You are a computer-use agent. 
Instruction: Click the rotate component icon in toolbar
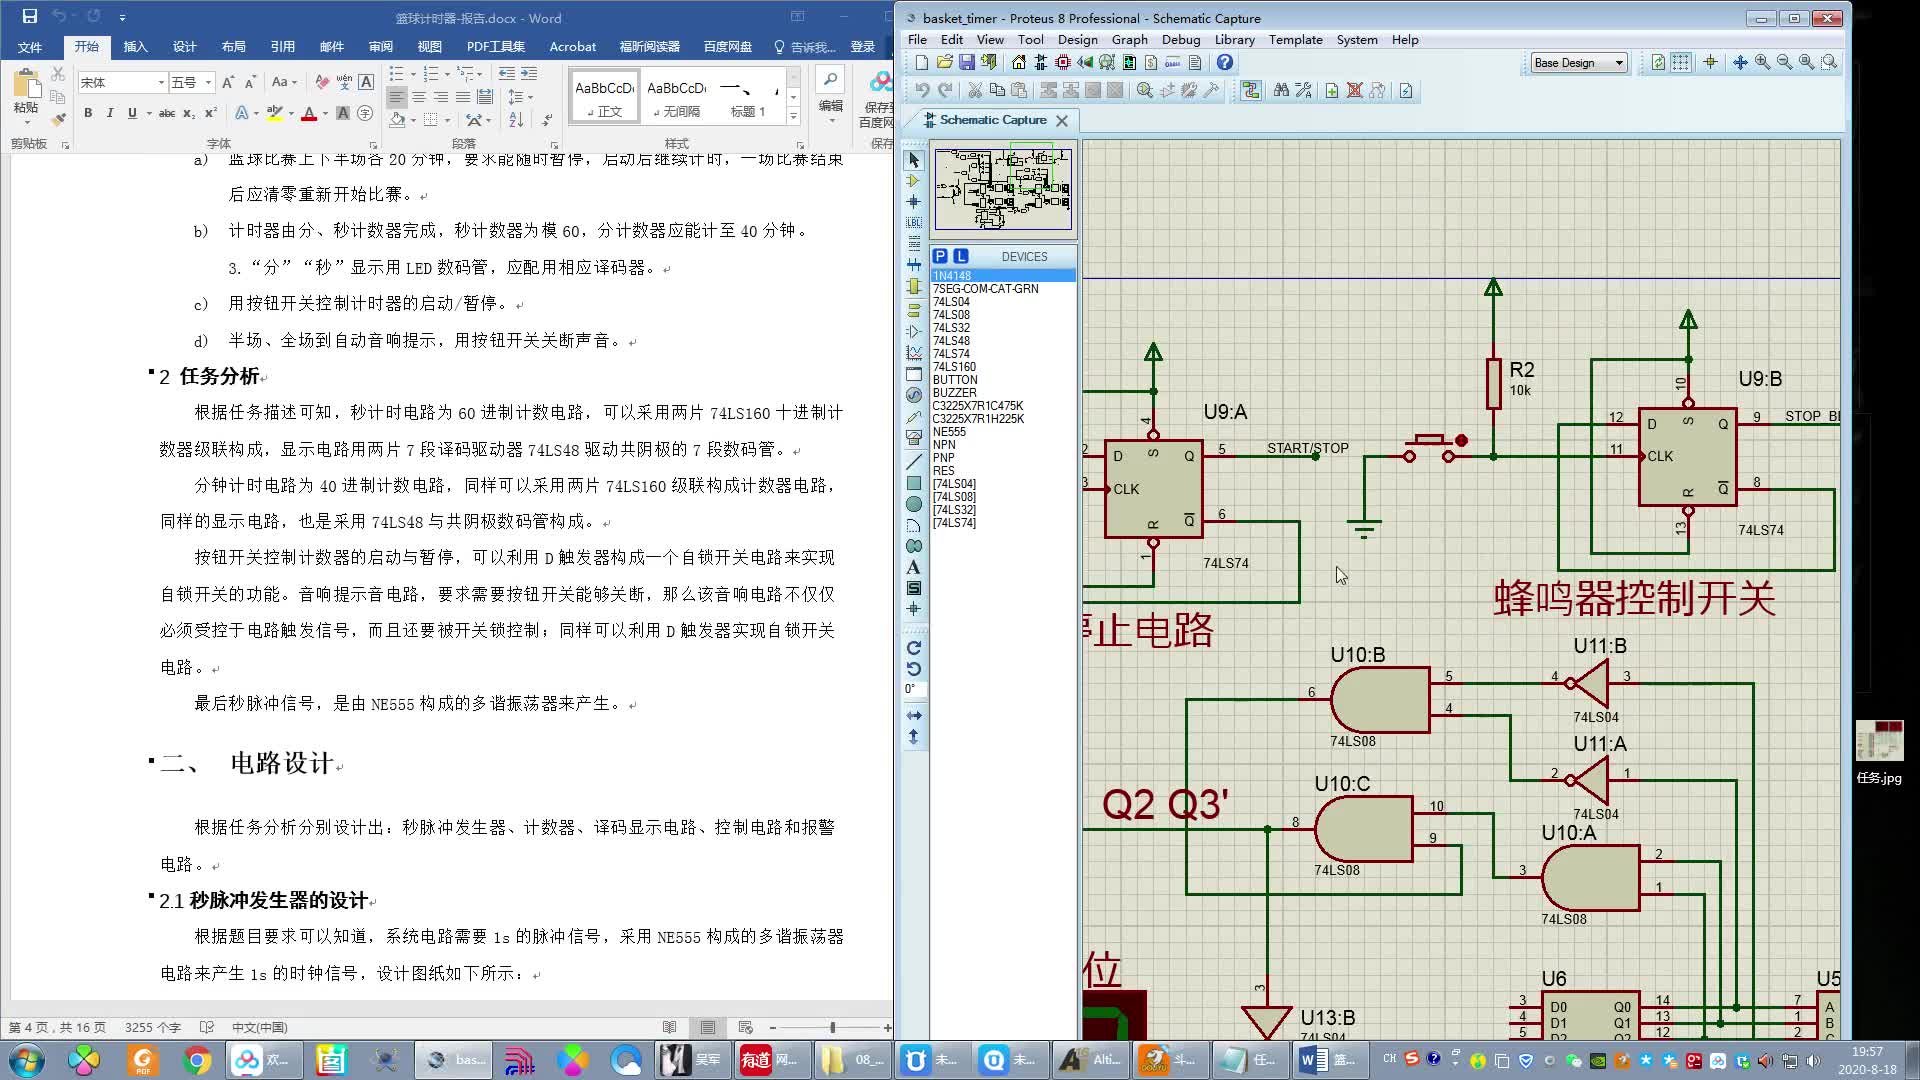[x=914, y=647]
